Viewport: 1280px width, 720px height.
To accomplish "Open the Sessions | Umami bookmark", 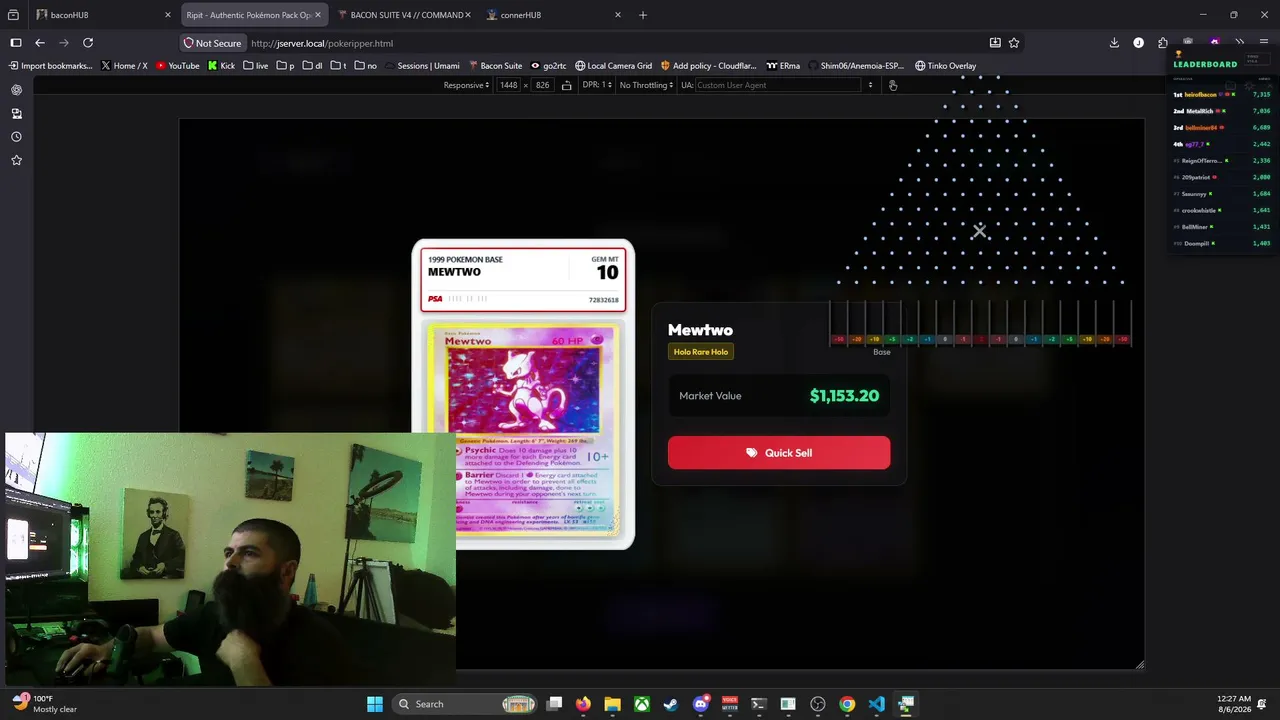I will 421,66.
